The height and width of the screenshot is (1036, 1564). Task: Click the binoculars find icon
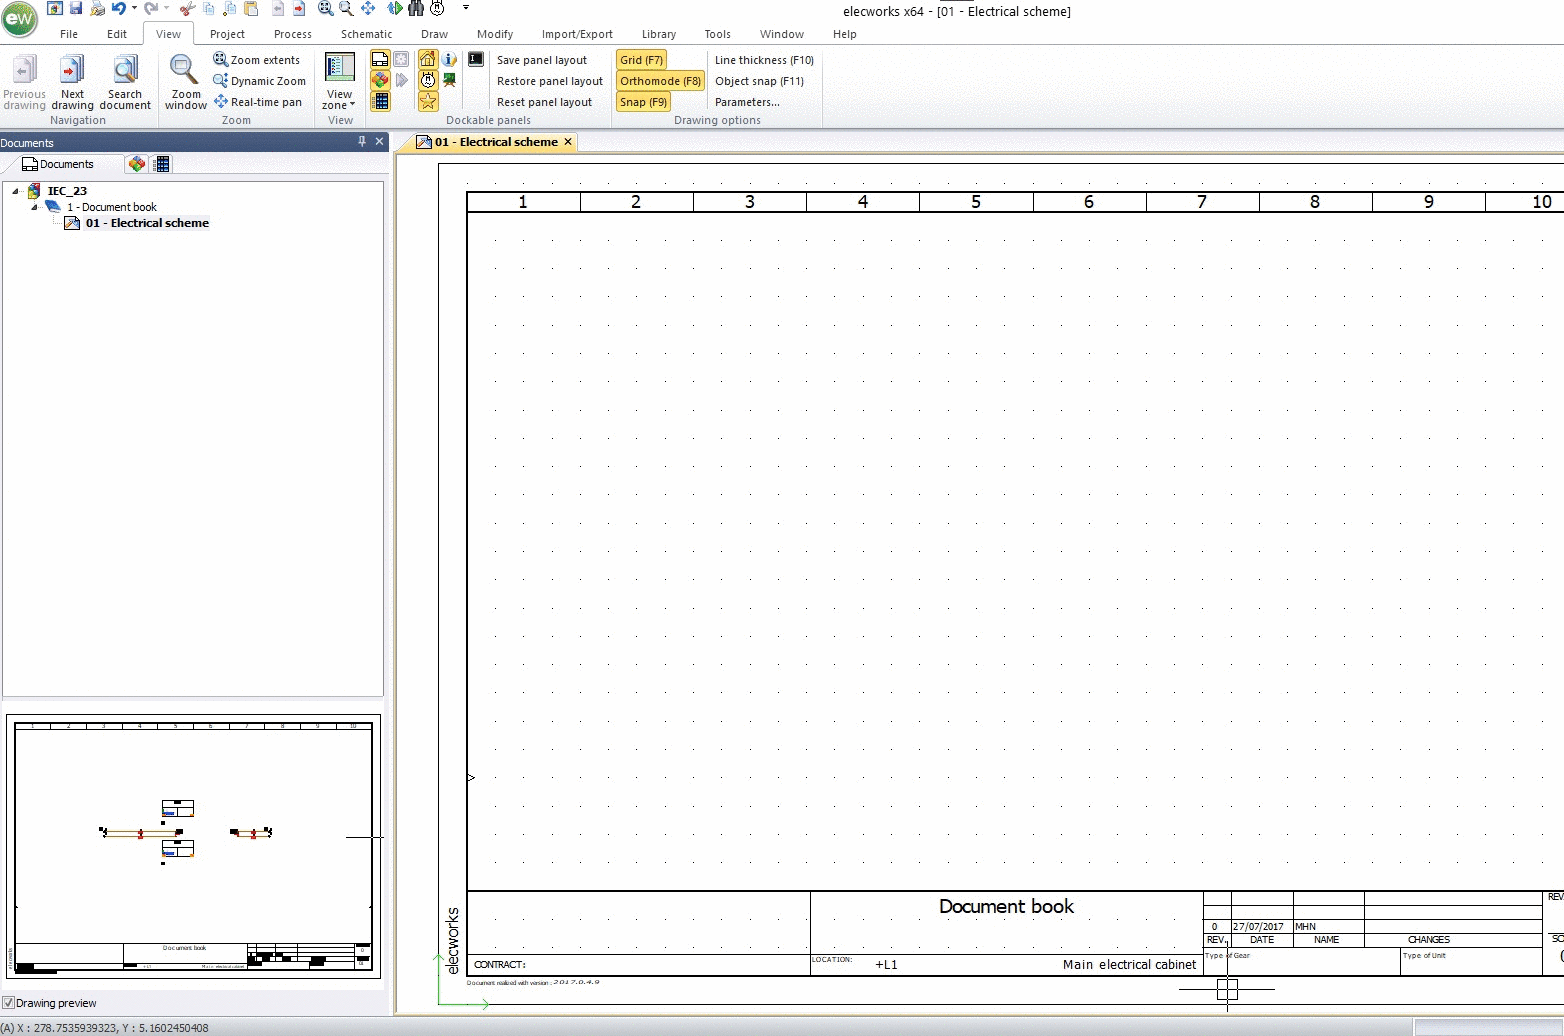point(416,8)
